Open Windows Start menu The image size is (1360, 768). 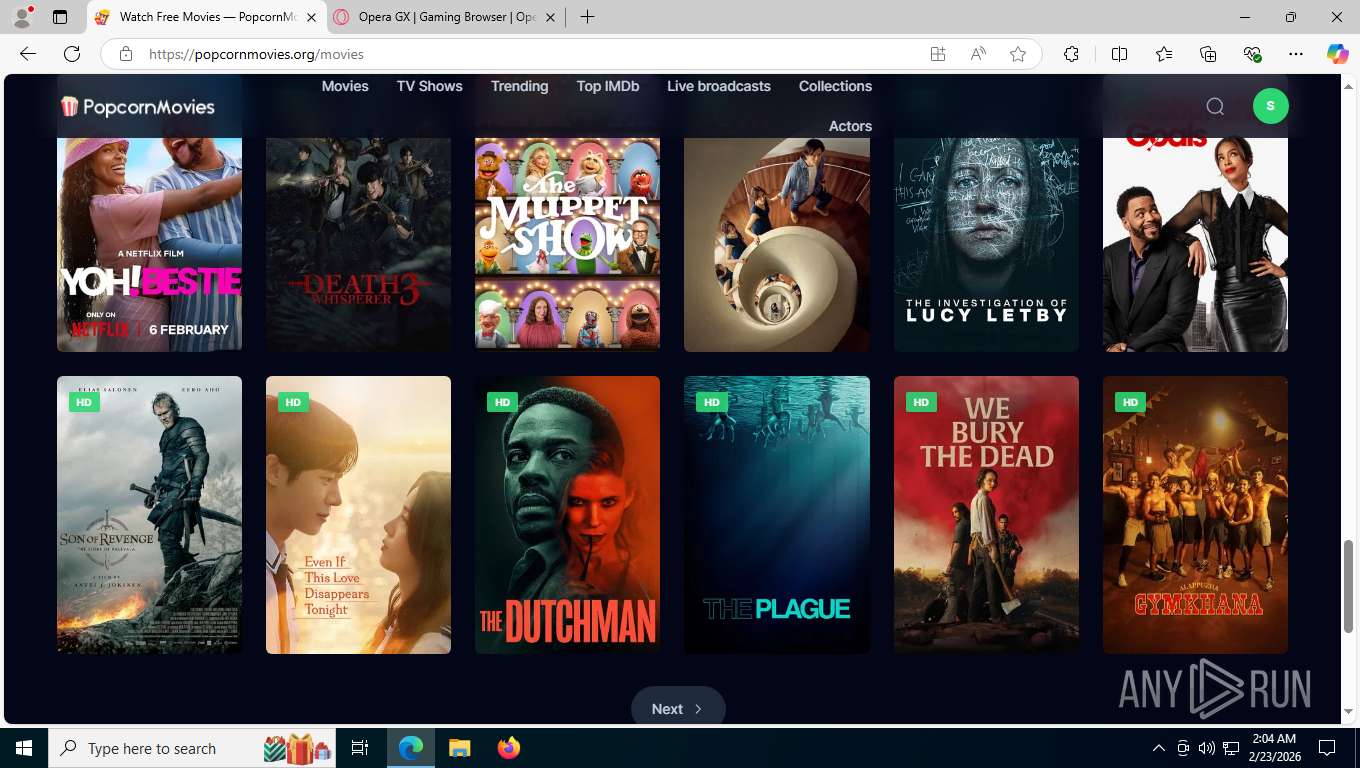point(24,748)
